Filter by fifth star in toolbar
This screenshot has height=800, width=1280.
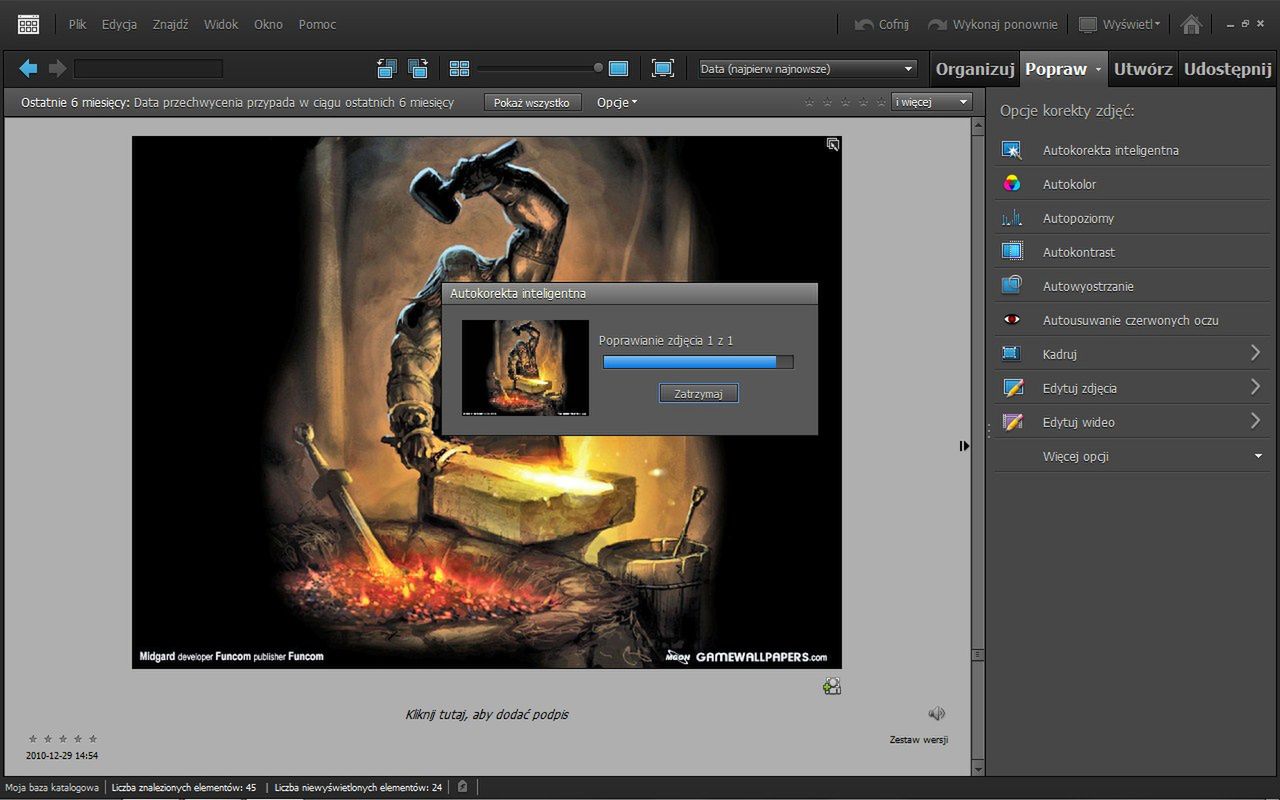click(x=881, y=102)
